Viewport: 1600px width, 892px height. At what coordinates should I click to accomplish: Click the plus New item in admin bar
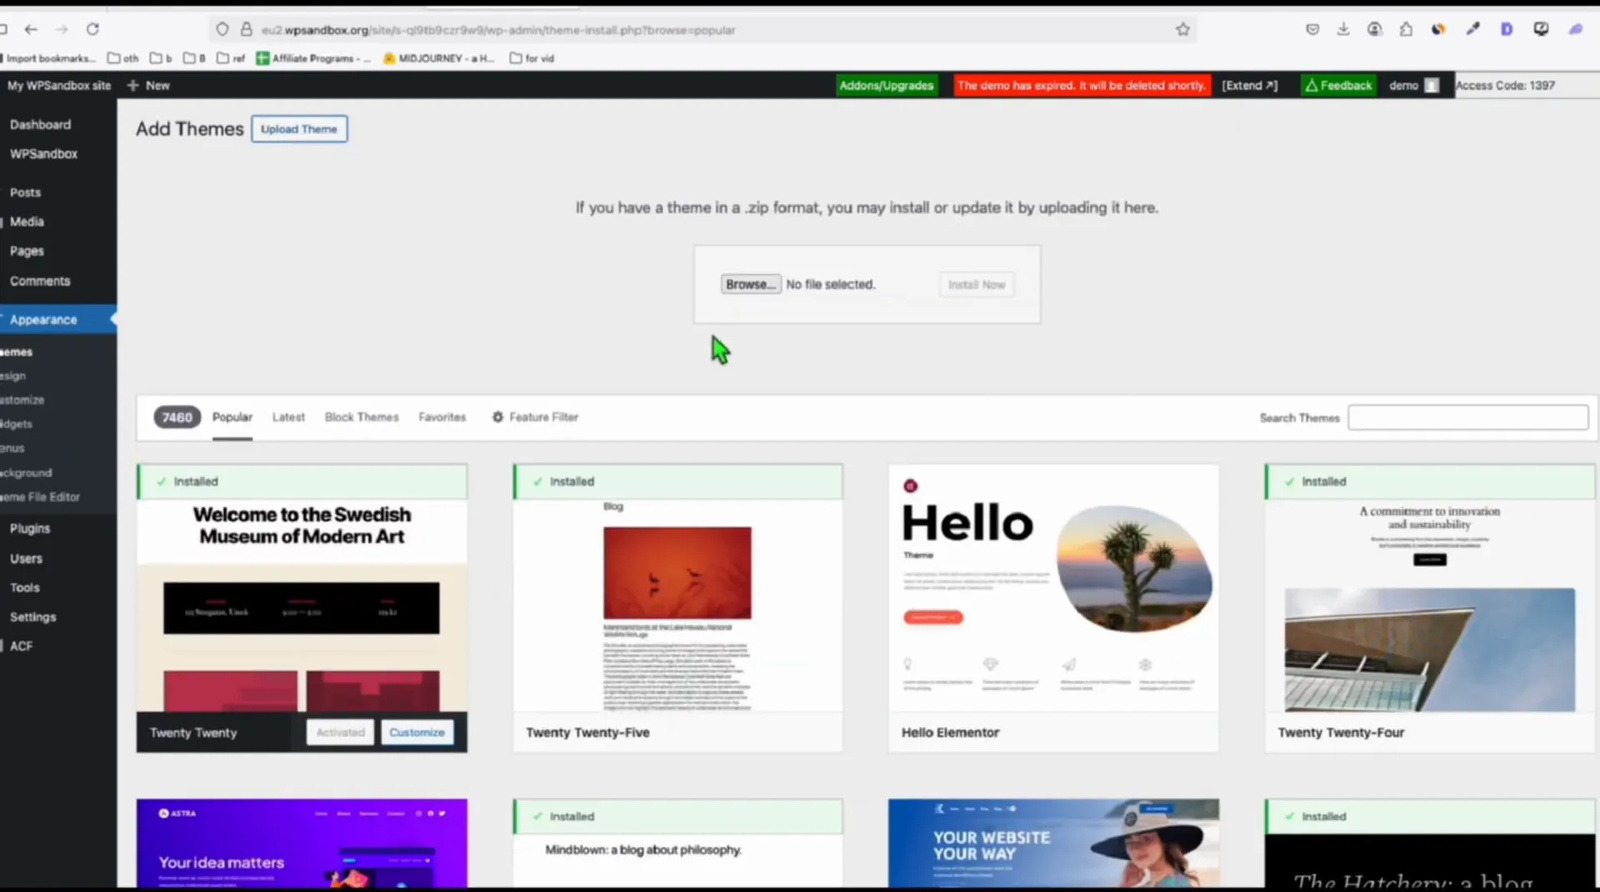click(x=148, y=85)
